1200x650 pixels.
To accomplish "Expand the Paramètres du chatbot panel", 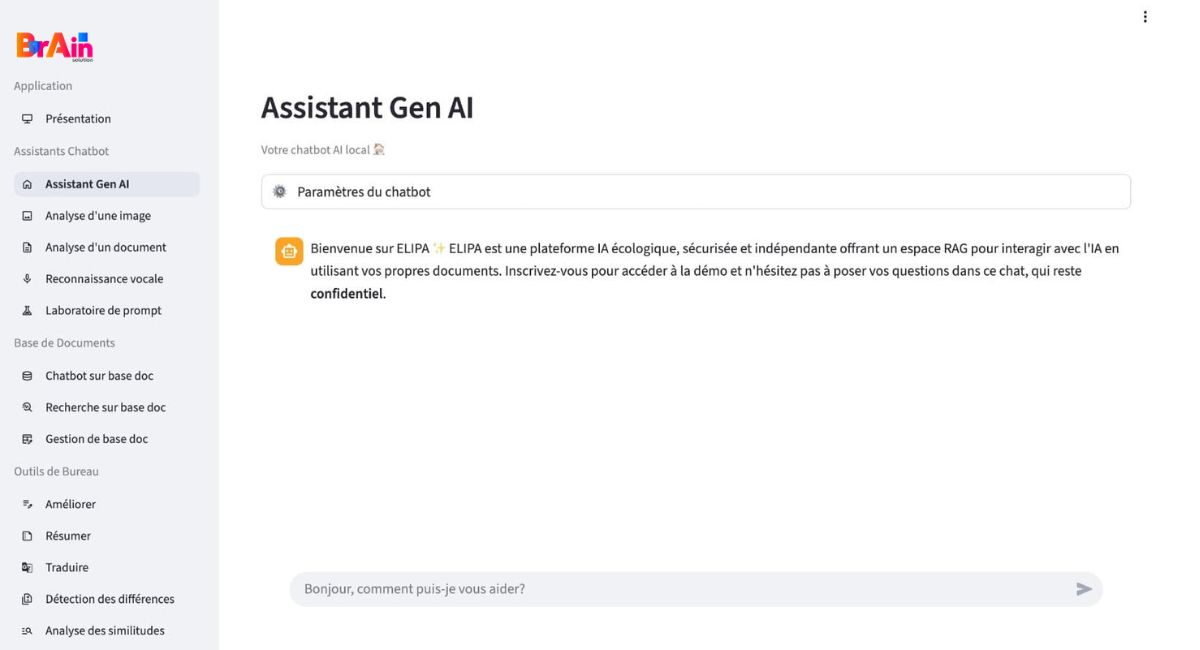I will [x=695, y=192].
